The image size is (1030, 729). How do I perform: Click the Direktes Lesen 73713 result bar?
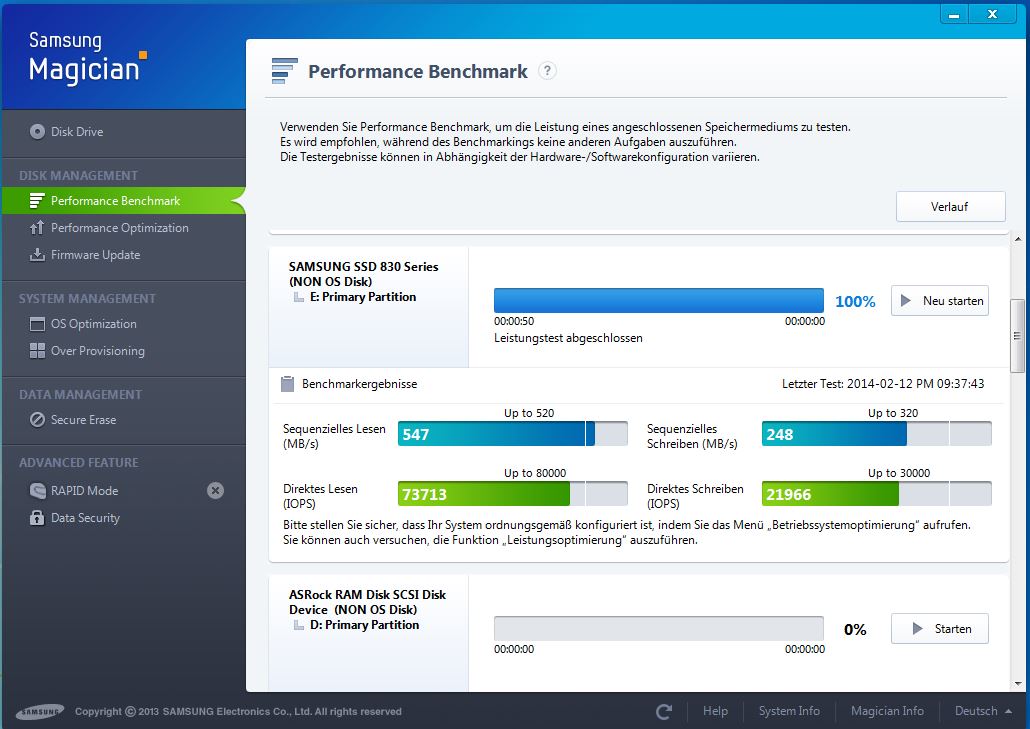click(513, 494)
